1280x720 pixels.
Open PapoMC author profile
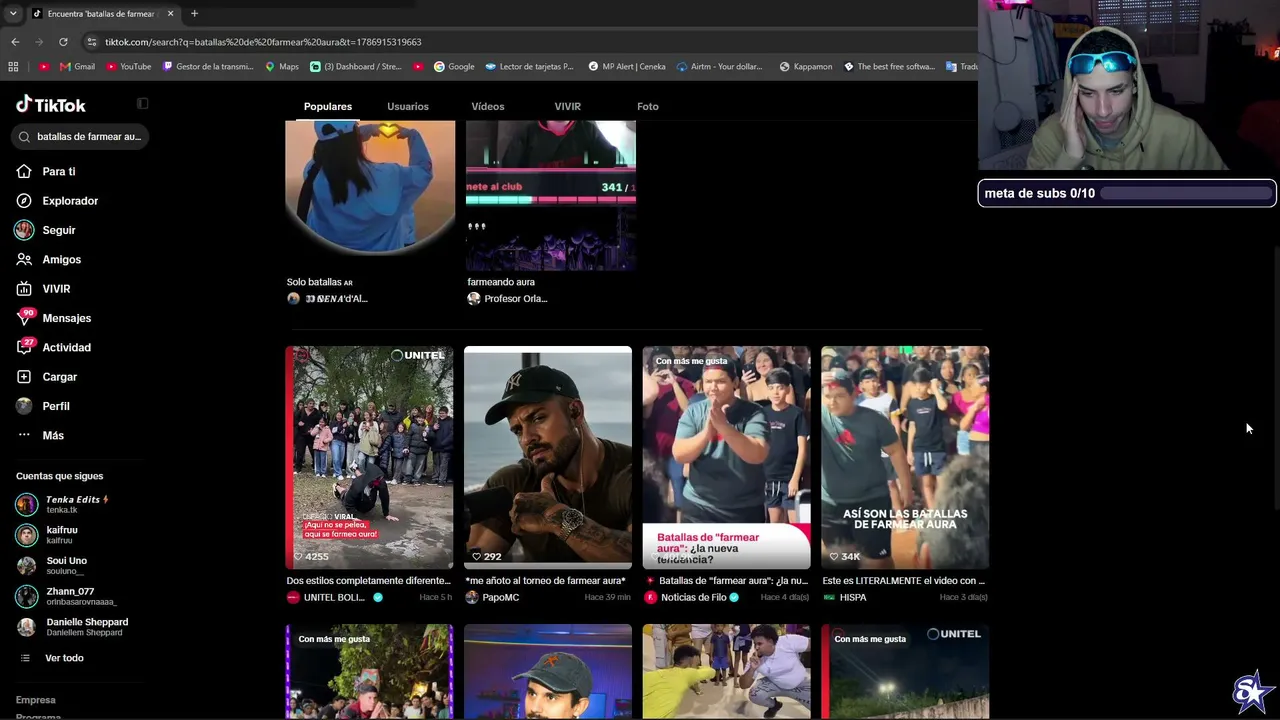492,597
